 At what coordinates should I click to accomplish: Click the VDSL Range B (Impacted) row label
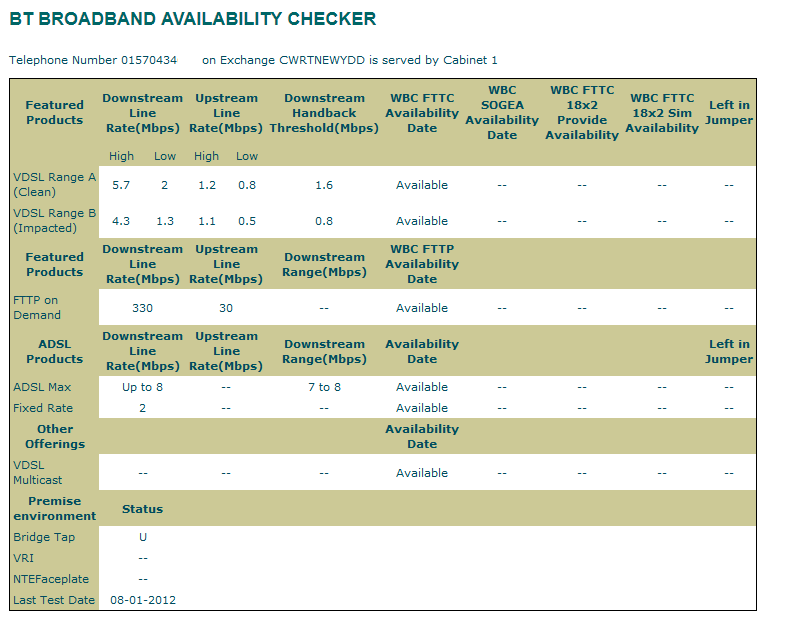pyautogui.click(x=55, y=220)
